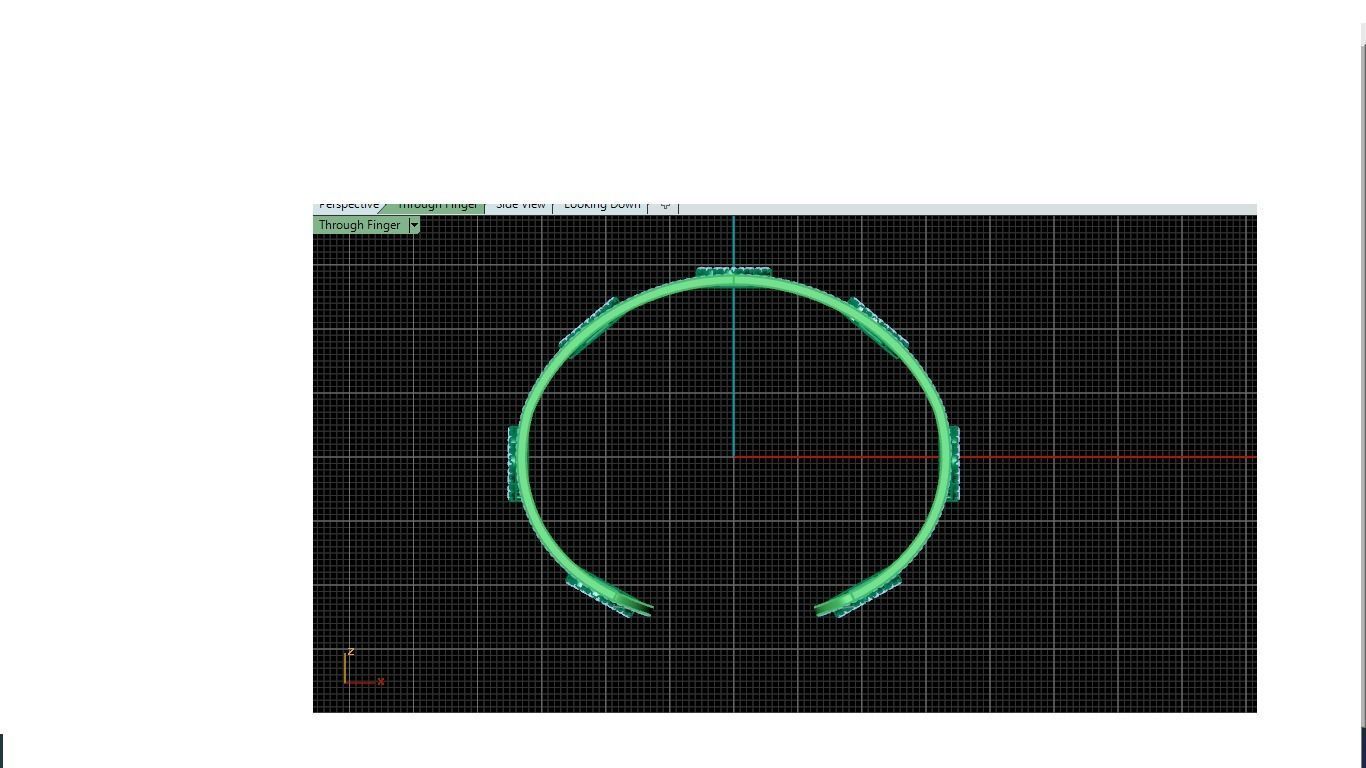Viewport: 1366px width, 768px height.
Task: Select the left side gemstone setting
Action: click(x=513, y=464)
